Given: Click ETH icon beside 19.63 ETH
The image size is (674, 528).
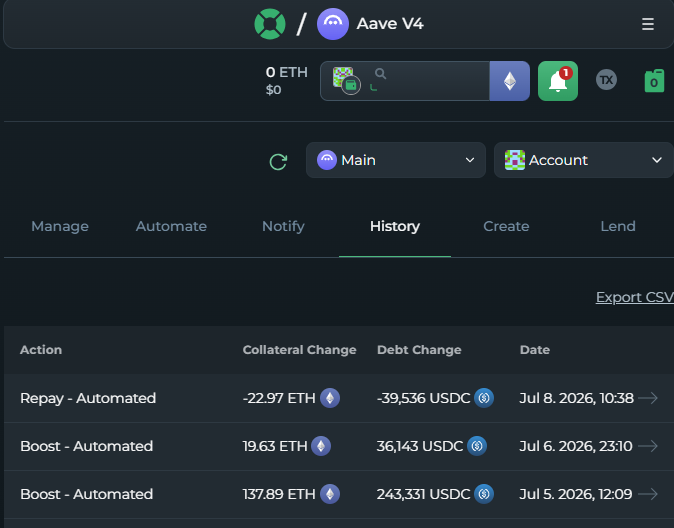Looking at the screenshot, I should pyautogui.click(x=321, y=446).
